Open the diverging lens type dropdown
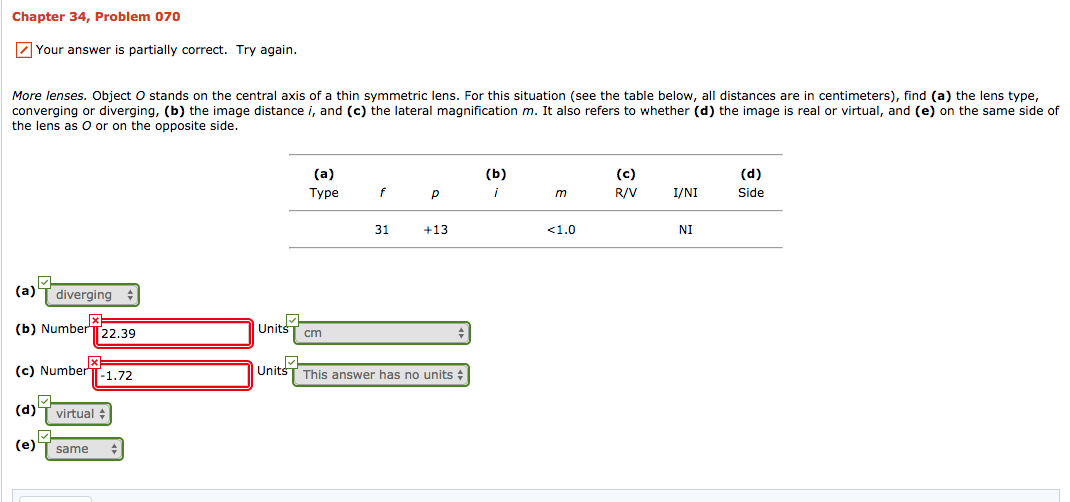This screenshot has height=502, width=1070. (x=92, y=295)
